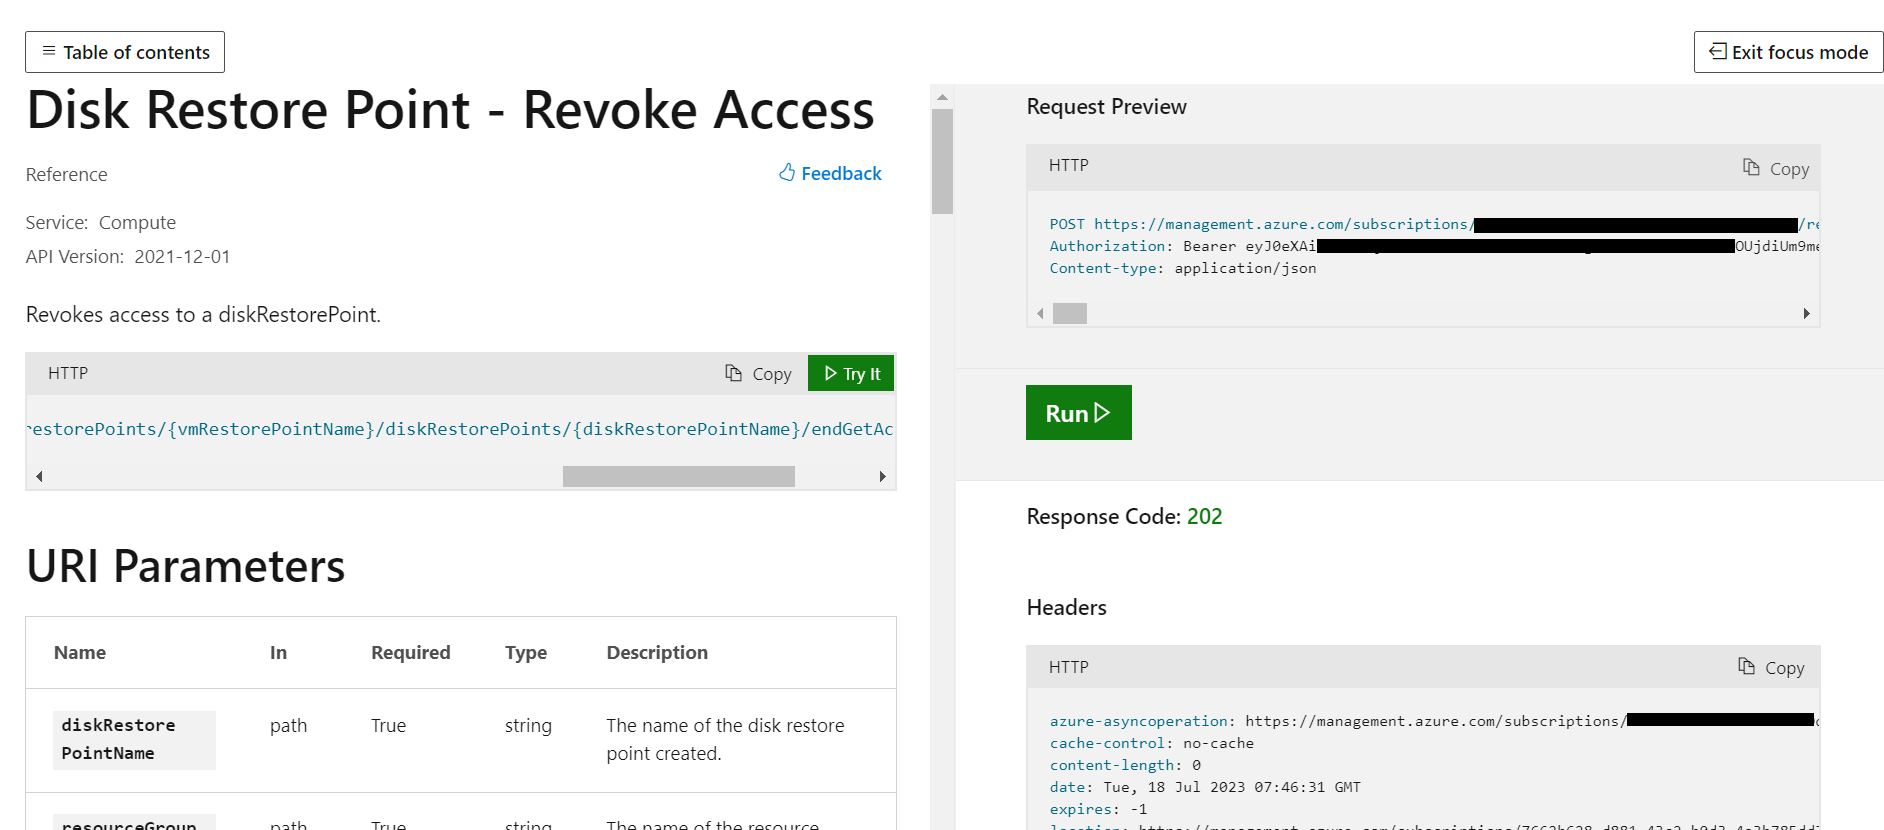The width and height of the screenshot is (1884, 830).
Task: Click the Request Preview heading
Action: (x=1106, y=106)
